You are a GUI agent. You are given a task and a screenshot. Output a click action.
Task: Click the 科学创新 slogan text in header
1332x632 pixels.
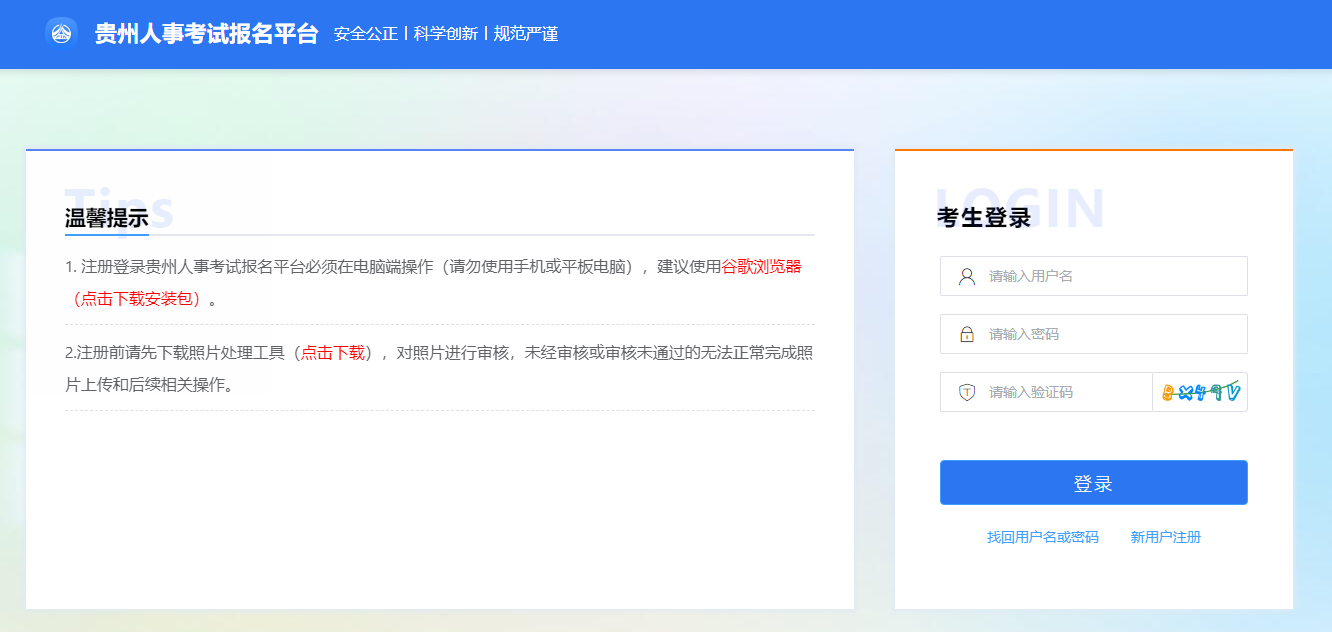click(445, 34)
